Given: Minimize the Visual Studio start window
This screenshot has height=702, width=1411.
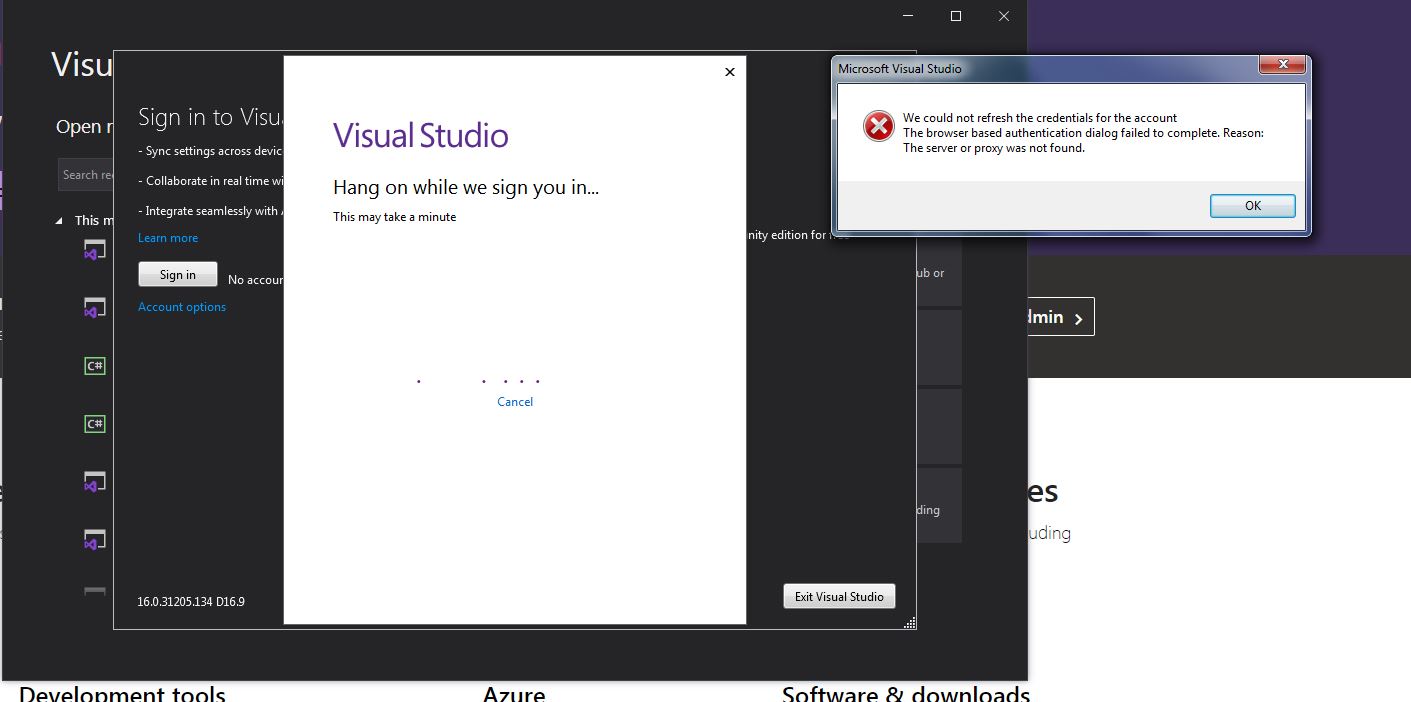Looking at the screenshot, I should 908,16.
